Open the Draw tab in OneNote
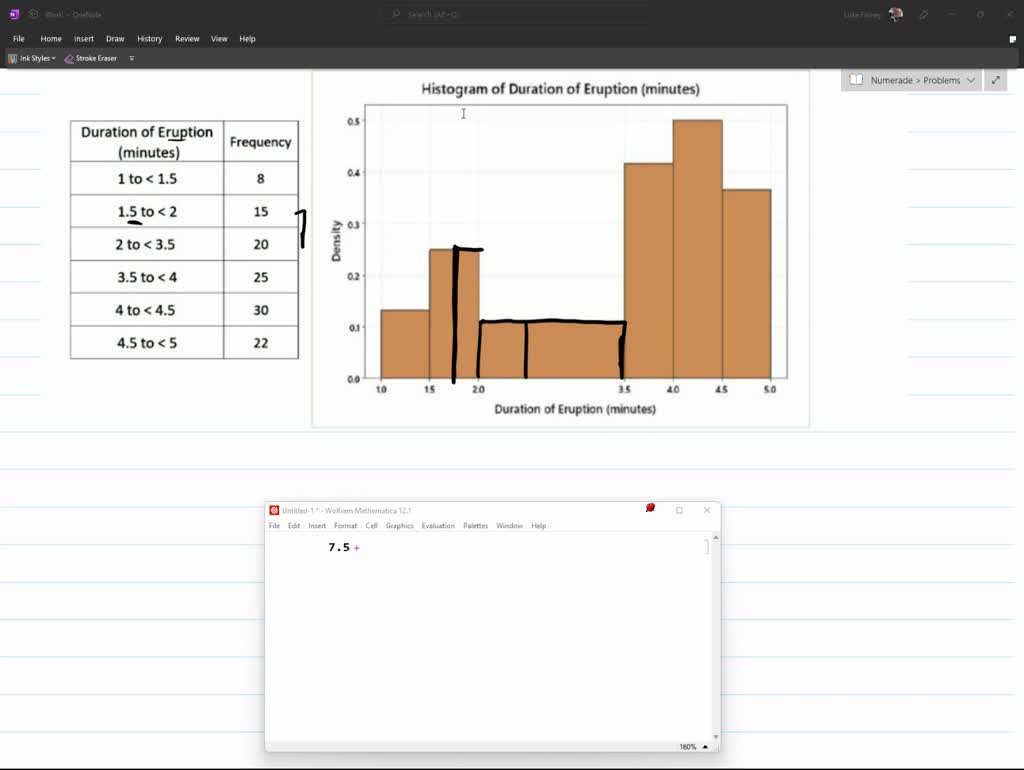This screenshot has height=770, width=1024. [115, 39]
